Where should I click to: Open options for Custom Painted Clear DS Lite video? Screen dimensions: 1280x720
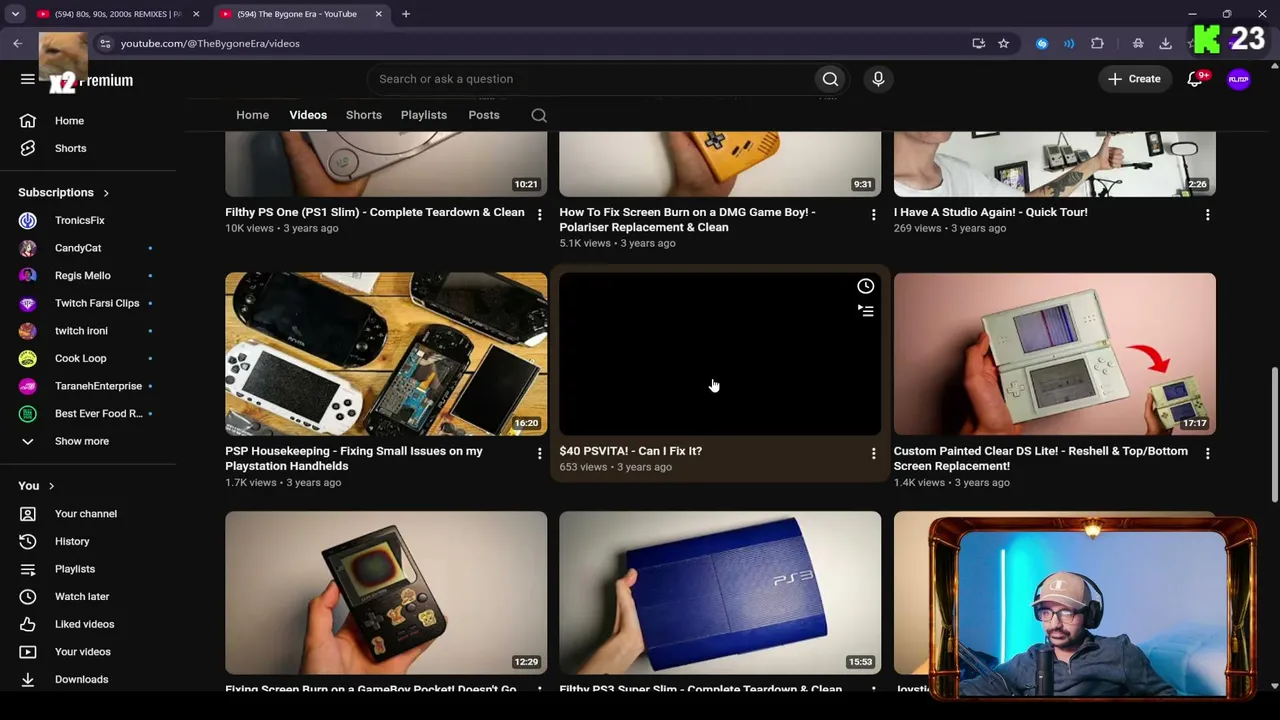(1207, 453)
